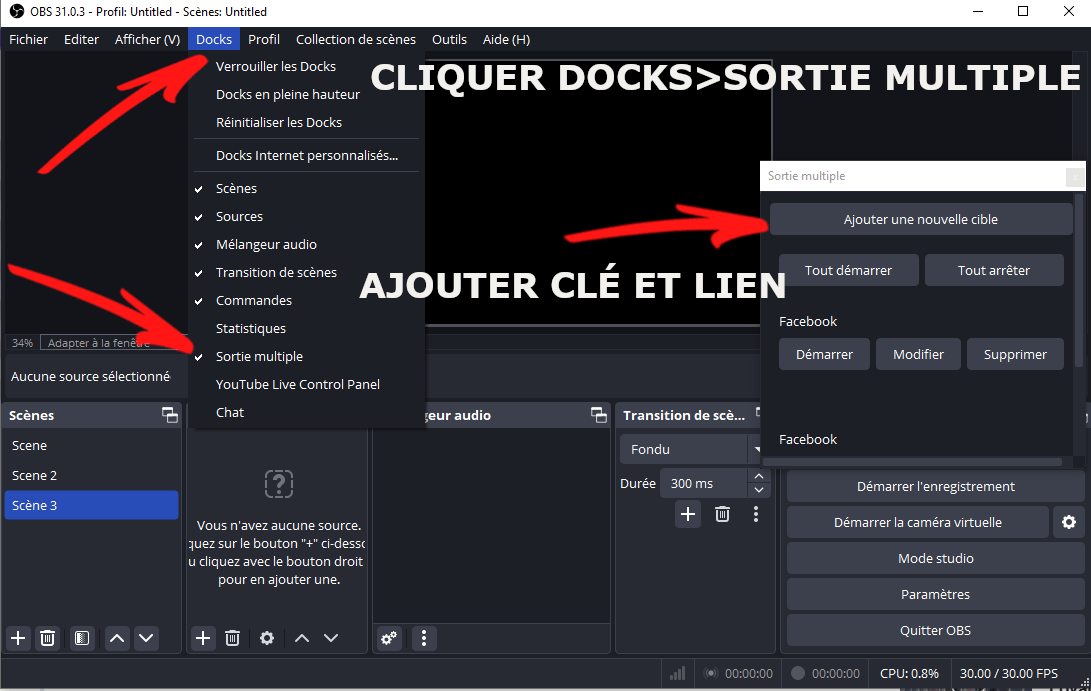Viewport: 1091px width, 691px height.
Task: Choose Verrouiller les Docks menu entry
Action: tap(276, 66)
